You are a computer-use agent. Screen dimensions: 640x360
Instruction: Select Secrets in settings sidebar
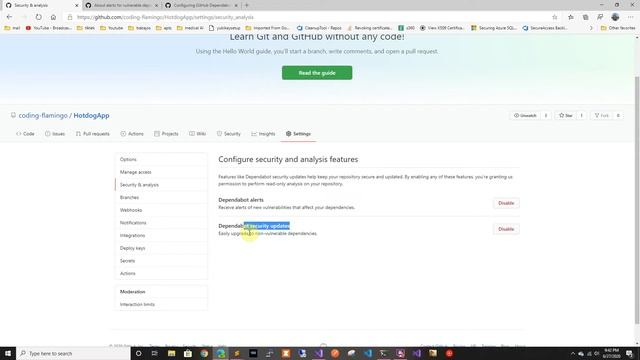click(161, 260)
